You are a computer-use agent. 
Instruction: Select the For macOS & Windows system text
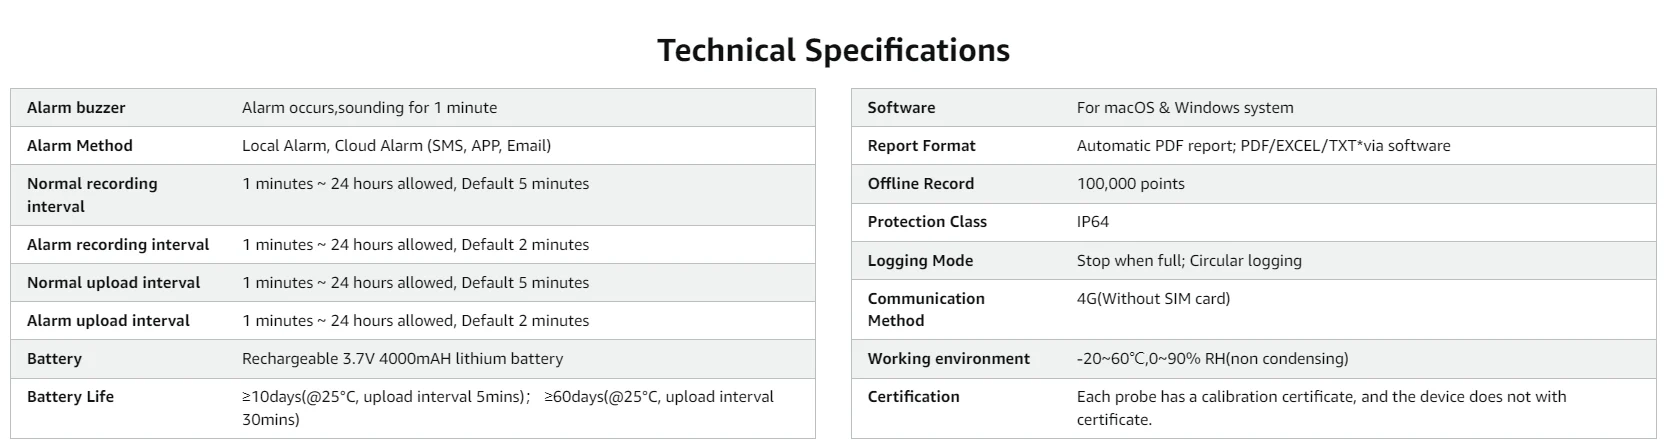click(x=1185, y=108)
